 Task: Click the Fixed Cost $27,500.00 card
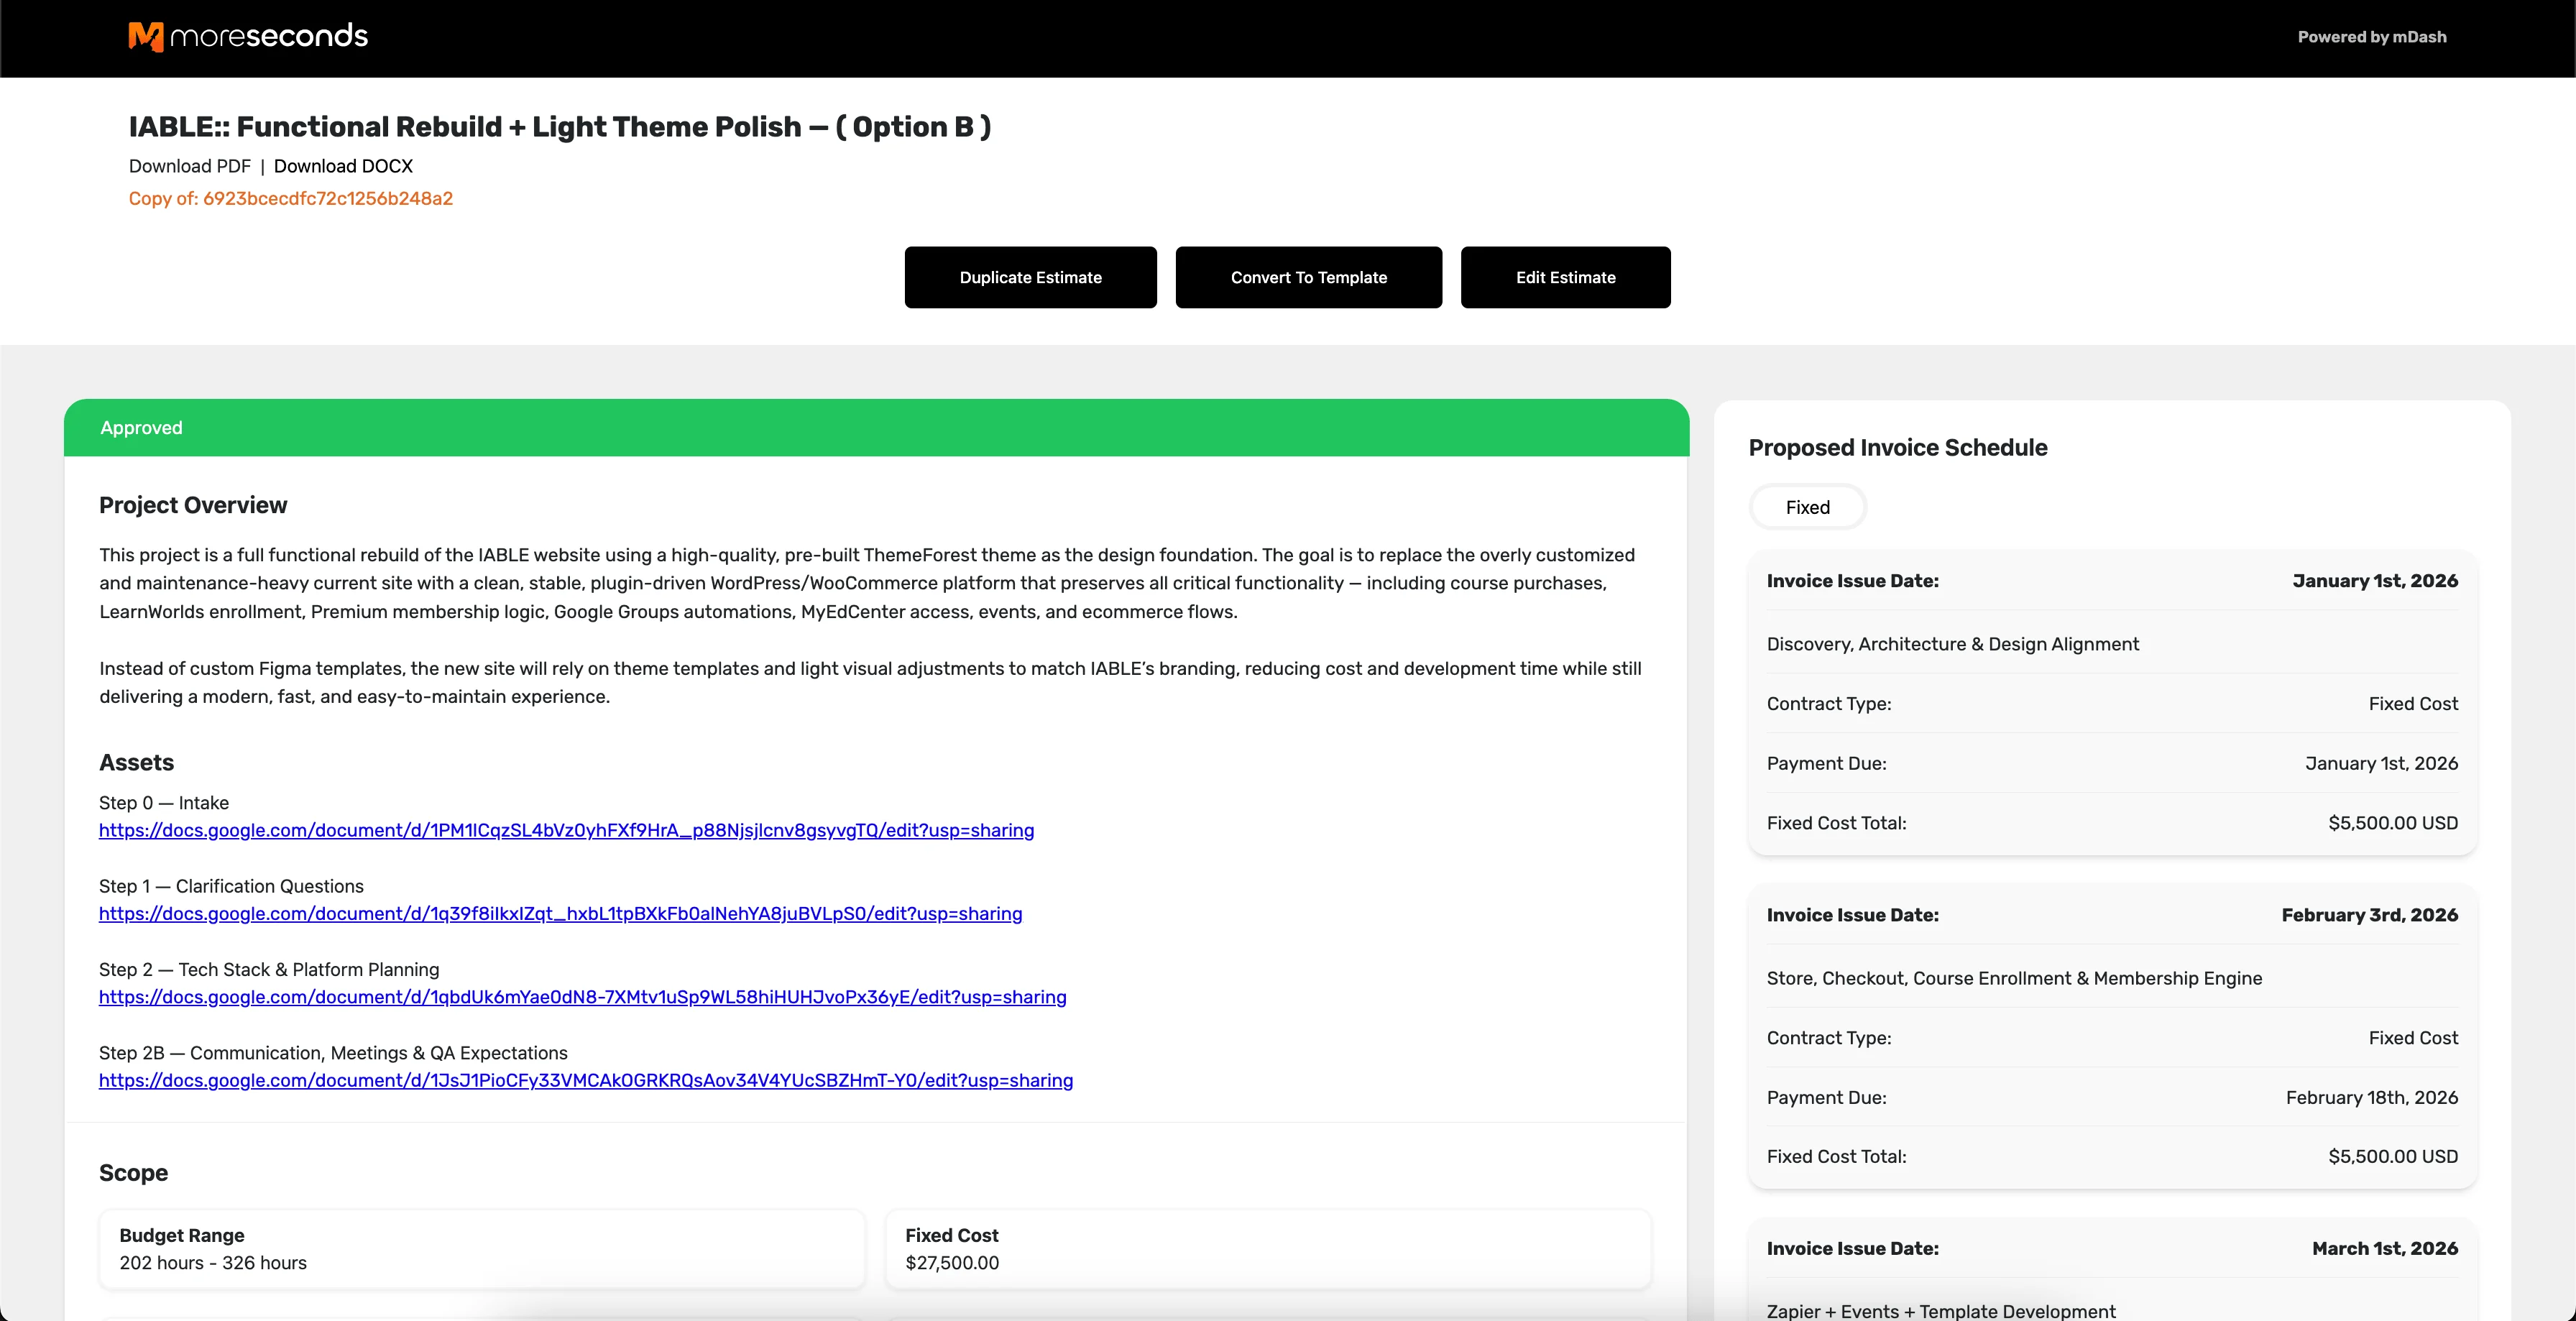click(1267, 1249)
